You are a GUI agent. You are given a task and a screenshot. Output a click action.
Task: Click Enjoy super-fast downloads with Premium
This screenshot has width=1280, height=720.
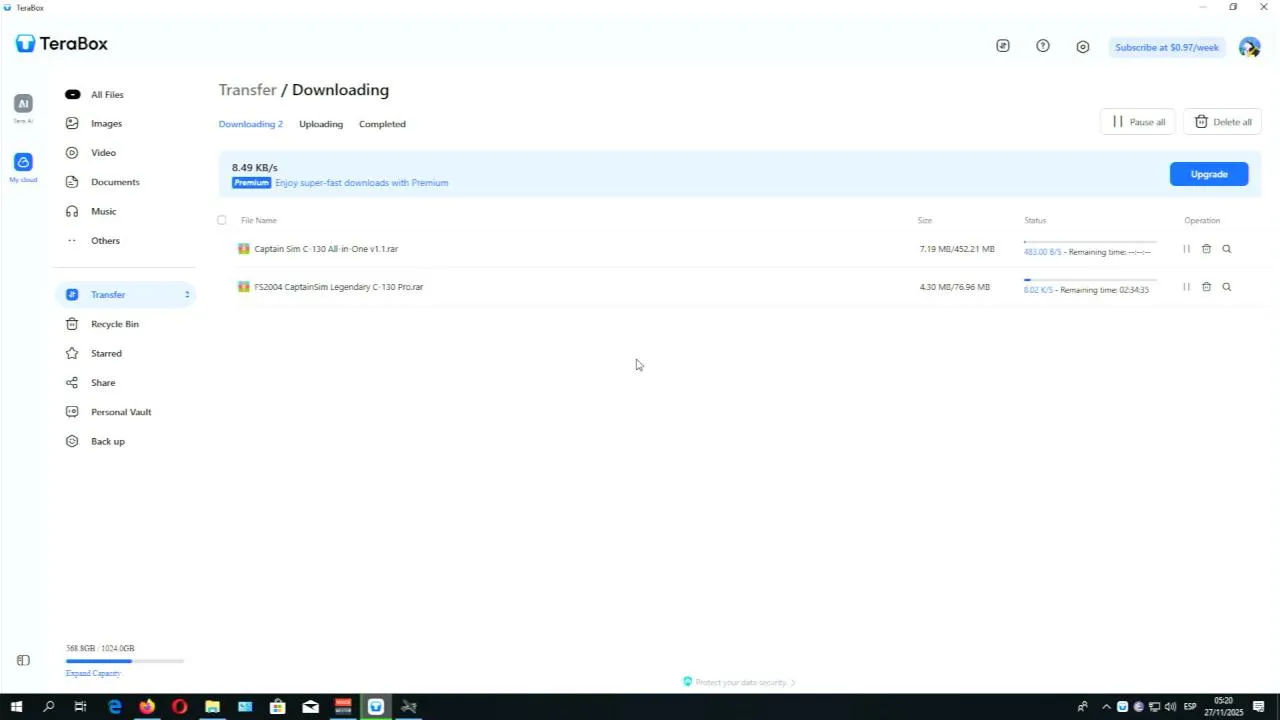tap(362, 183)
